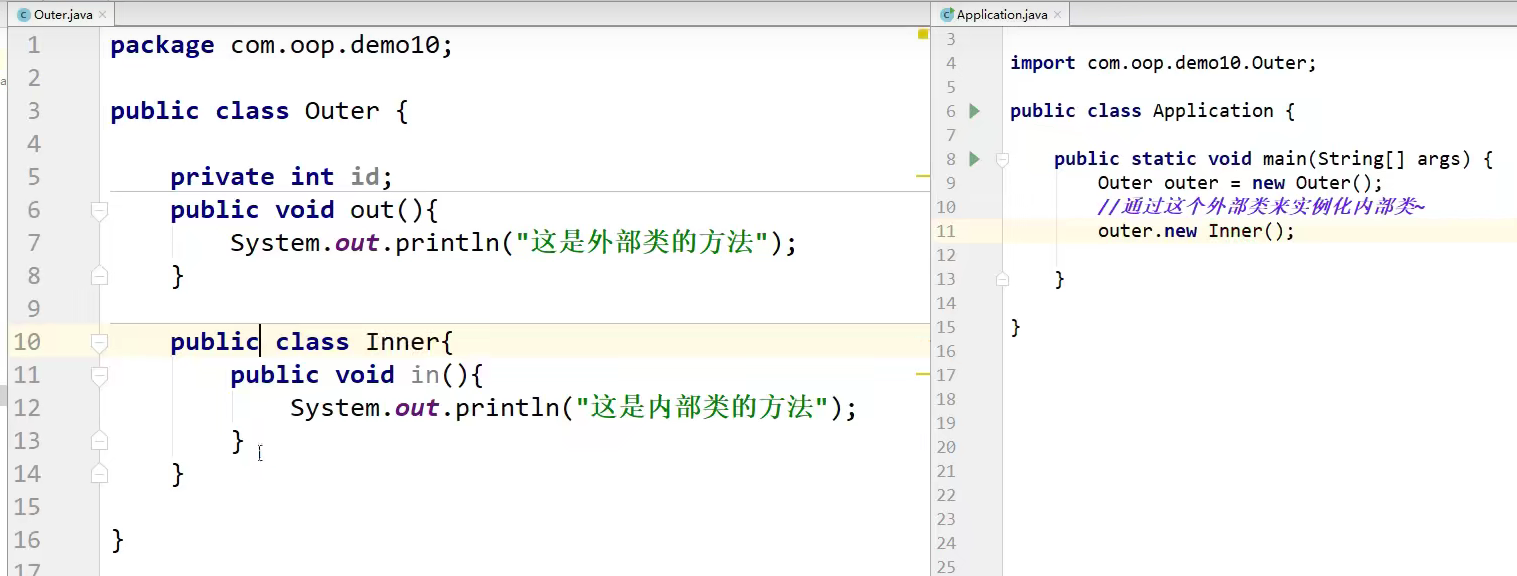Click 'com.oop.demo10;' on line 1
The width and height of the screenshot is (1517, 576).
tap(342, 45)
